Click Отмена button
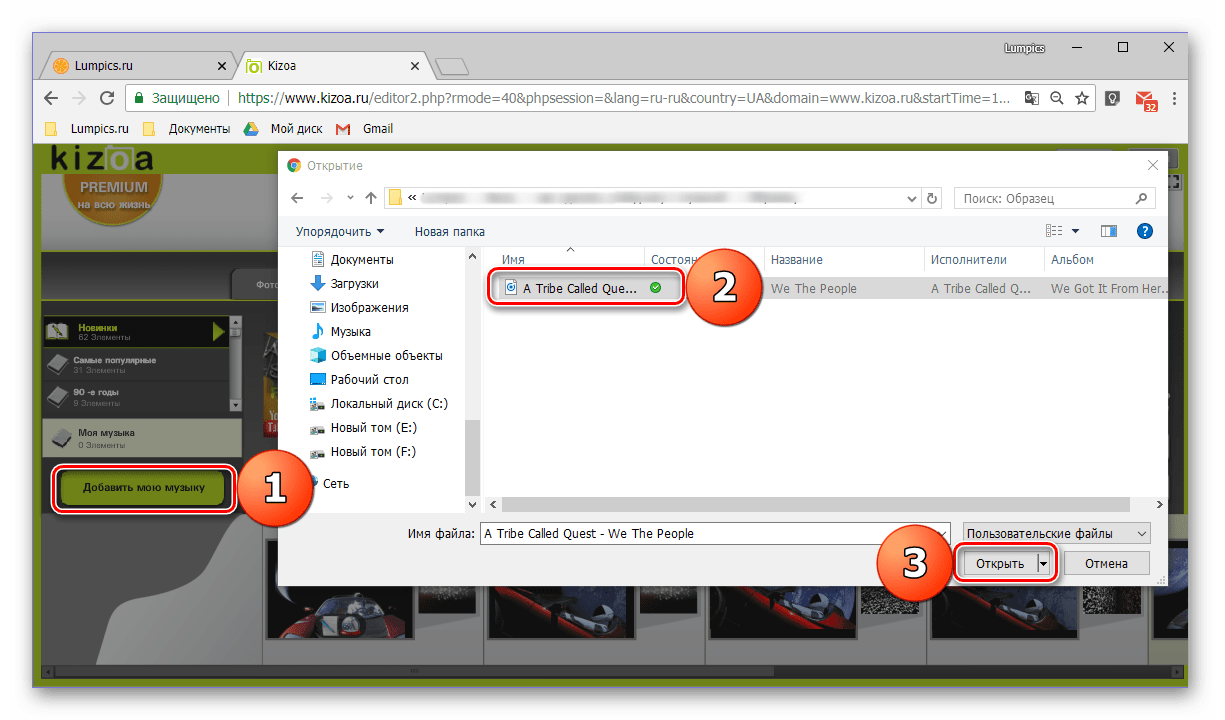1225x720 pixels. [x=1106, y=564]
